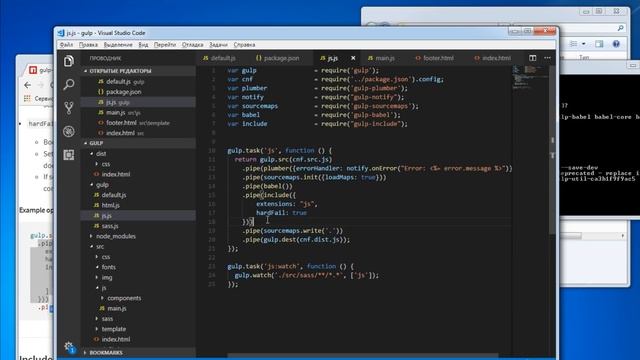Toggle preview pane icon in Explorer window
Viewport: 640px width, 360px height.
(599, 44)
